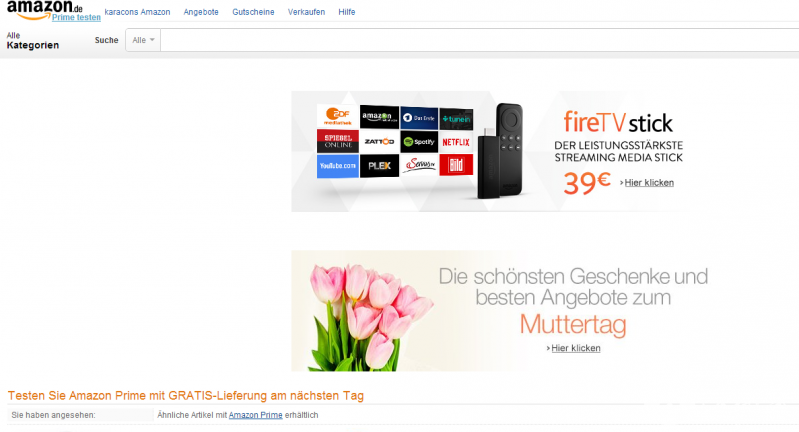Screen dimensions: 799x432
Task: Open the ZDF mediathek app tile
Action: click(337, 116)
